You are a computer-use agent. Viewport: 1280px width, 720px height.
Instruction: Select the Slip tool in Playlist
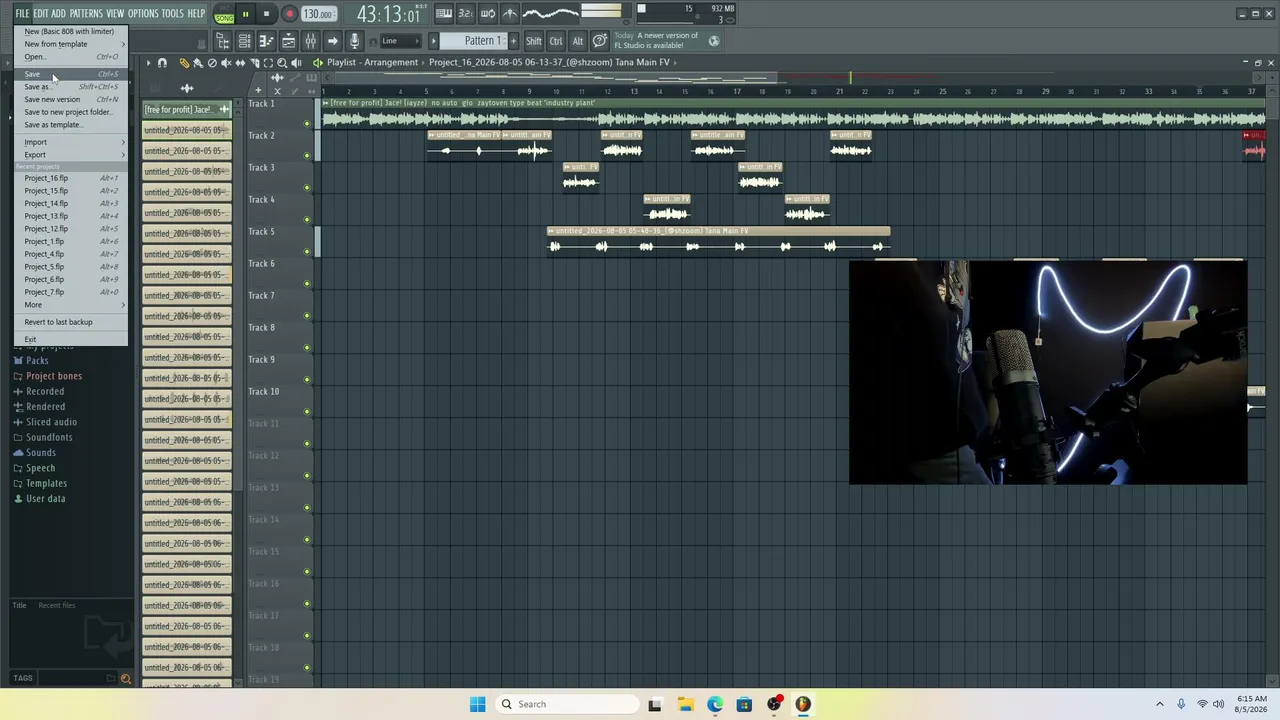240,62
